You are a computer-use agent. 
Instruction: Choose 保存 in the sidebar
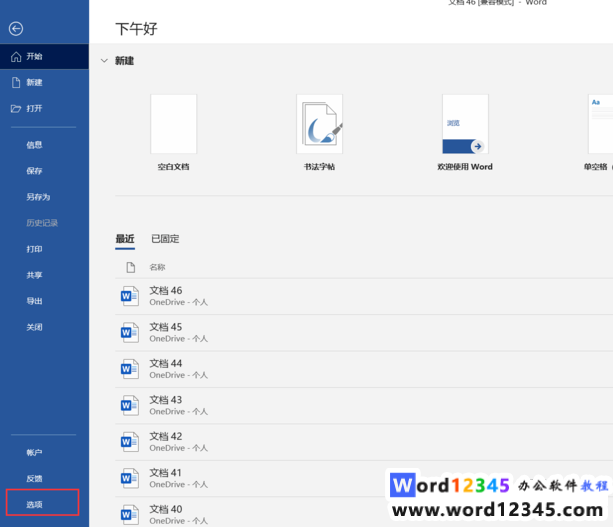[x=45, y=171]
